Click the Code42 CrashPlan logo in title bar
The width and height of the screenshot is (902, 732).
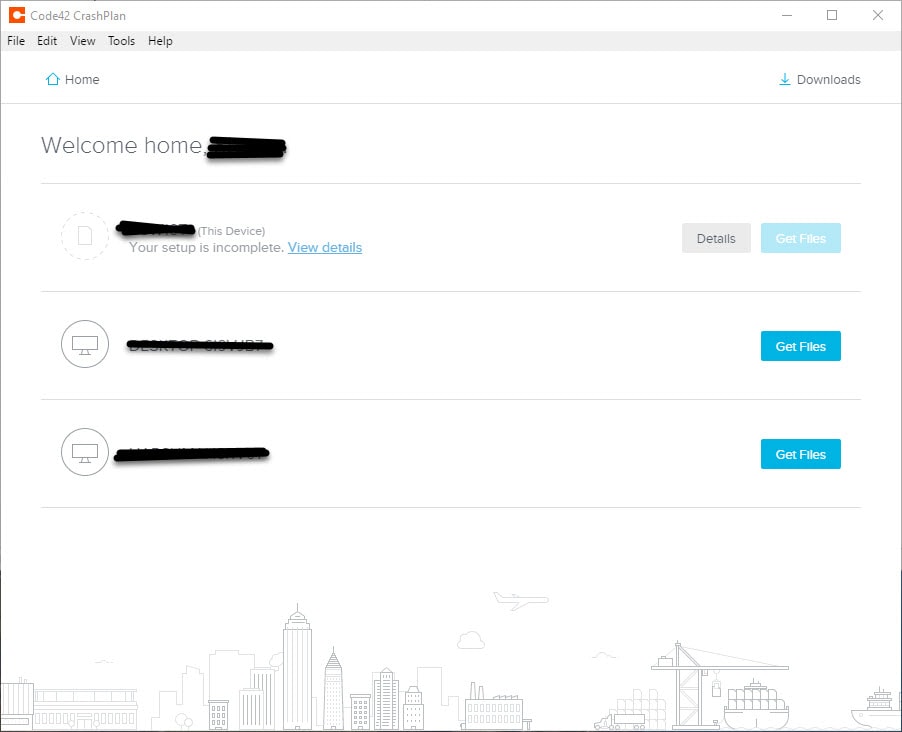[17, 16]
